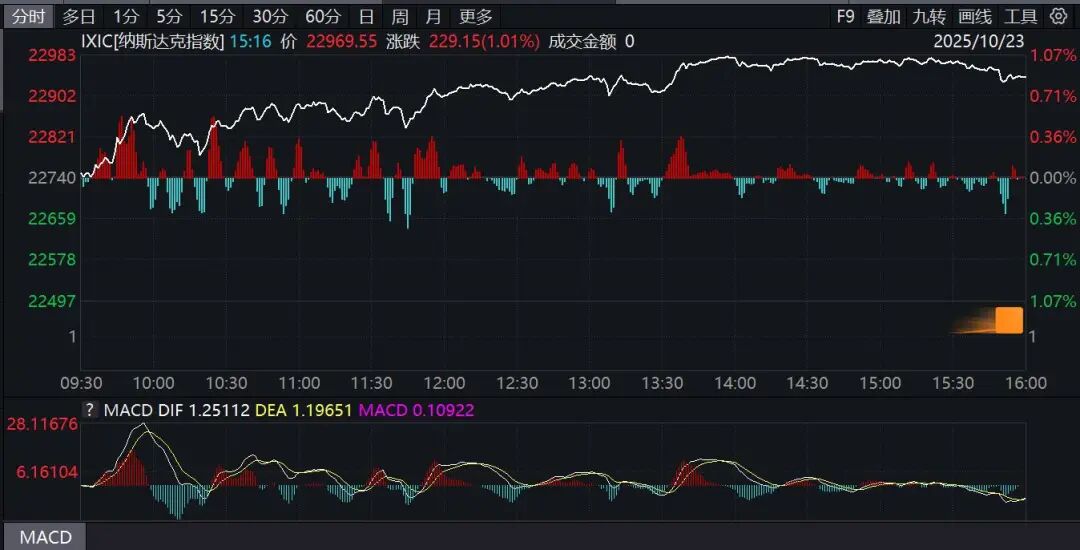Open the chart settings gear icon
The width and height of the screenshot is (1080, 550).
coord(1059,16)
